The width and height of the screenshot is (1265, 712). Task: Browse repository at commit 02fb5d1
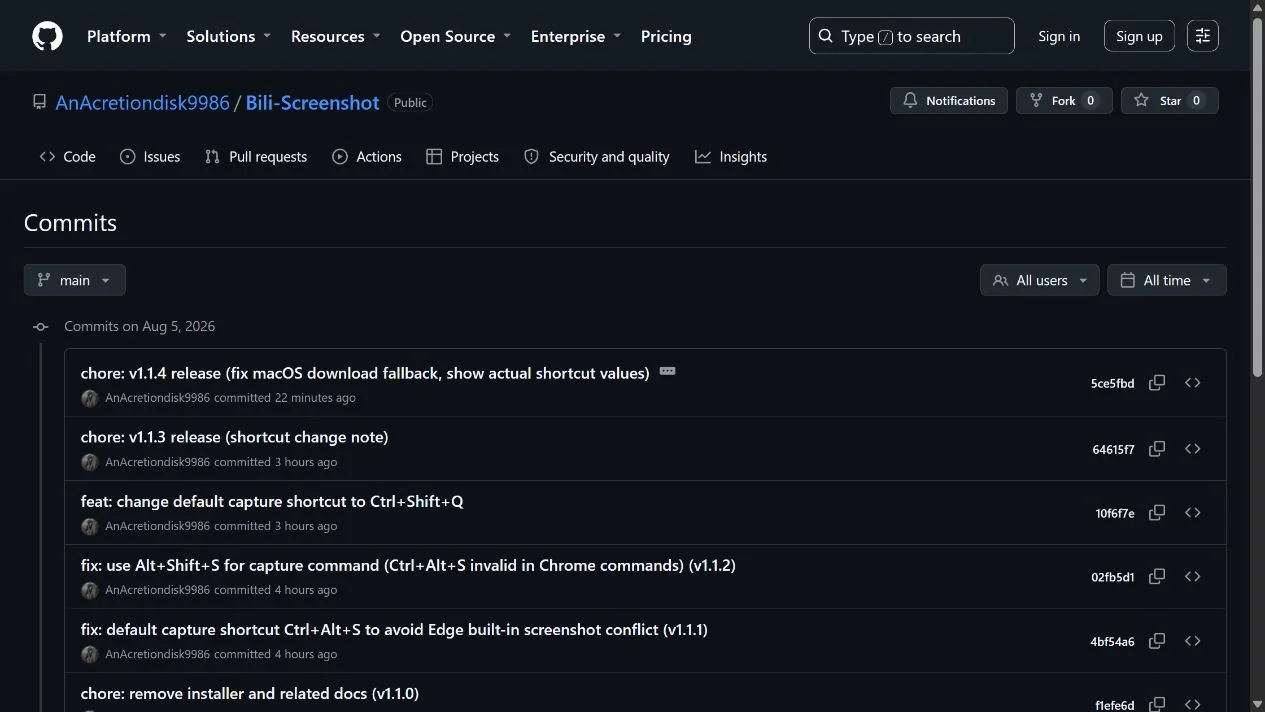point(1192,577)
